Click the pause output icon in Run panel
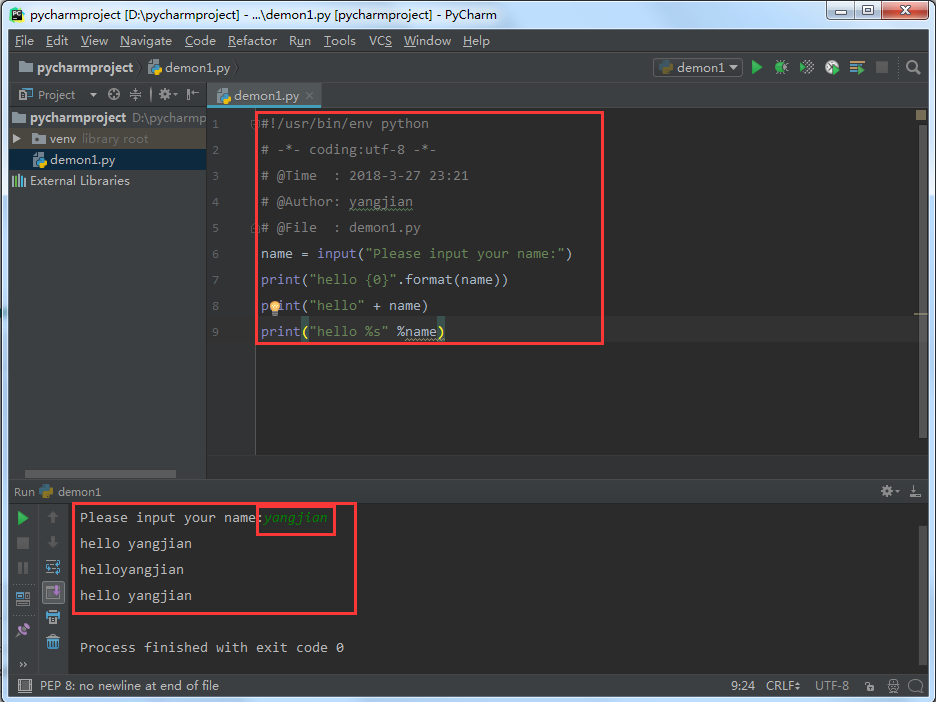This screenshot has width=936, height=702. [23, 568]
